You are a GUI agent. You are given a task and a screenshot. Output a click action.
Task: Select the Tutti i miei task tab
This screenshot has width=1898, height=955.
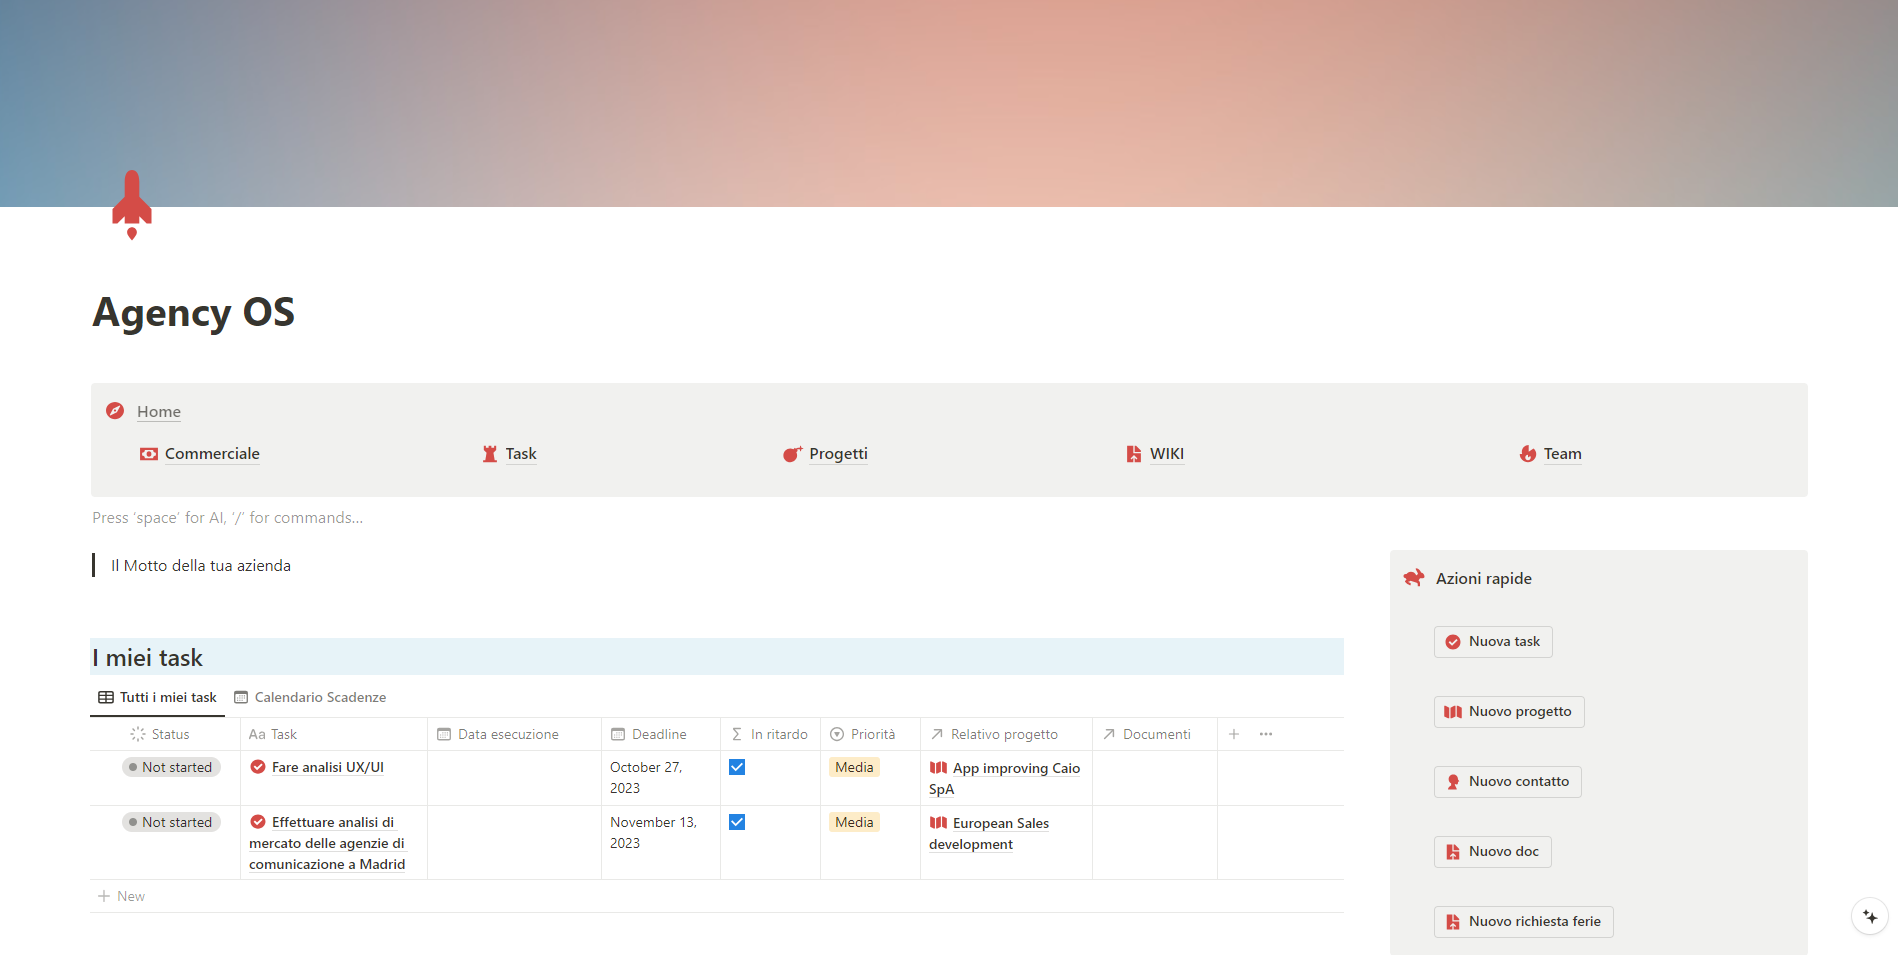[167, 697]
